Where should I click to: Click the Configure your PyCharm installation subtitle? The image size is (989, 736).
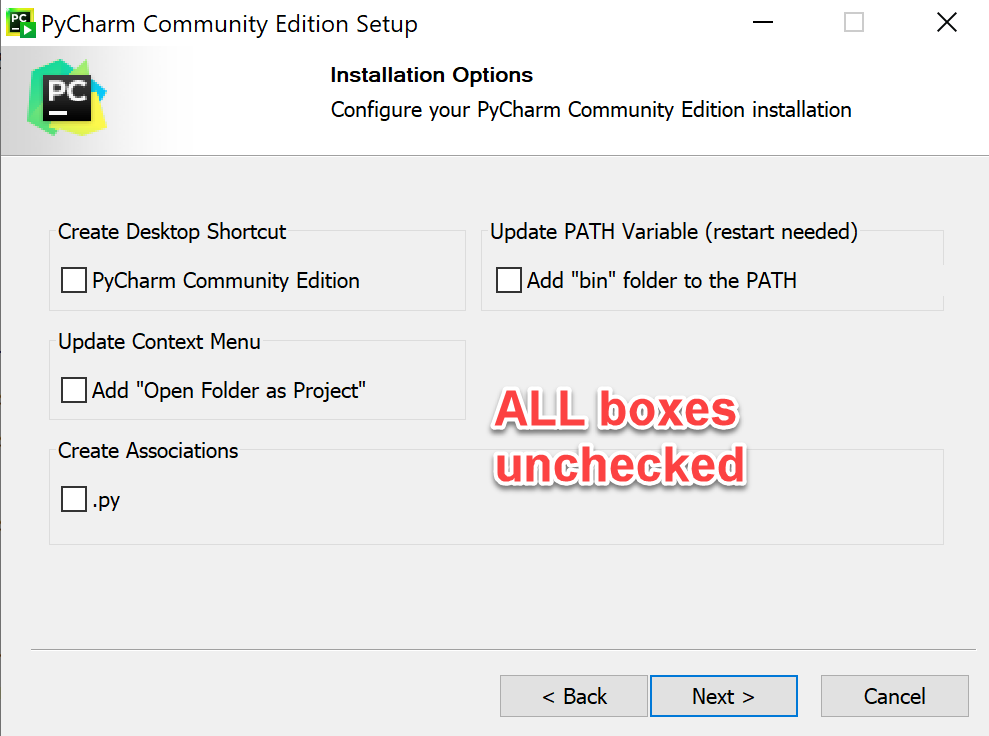(x=591, y=110)
